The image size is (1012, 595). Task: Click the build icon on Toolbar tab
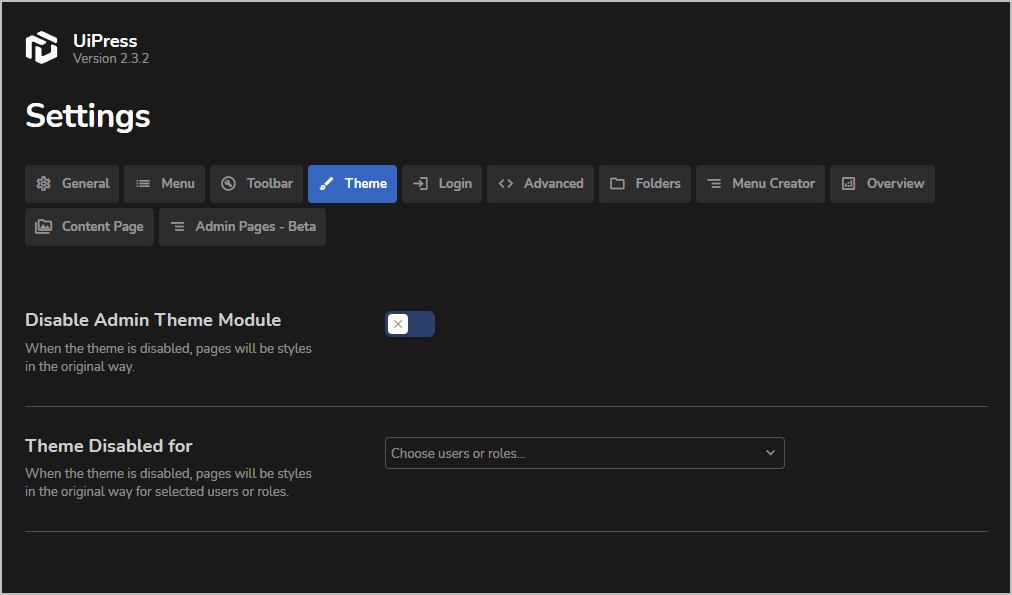pos(228,184)
